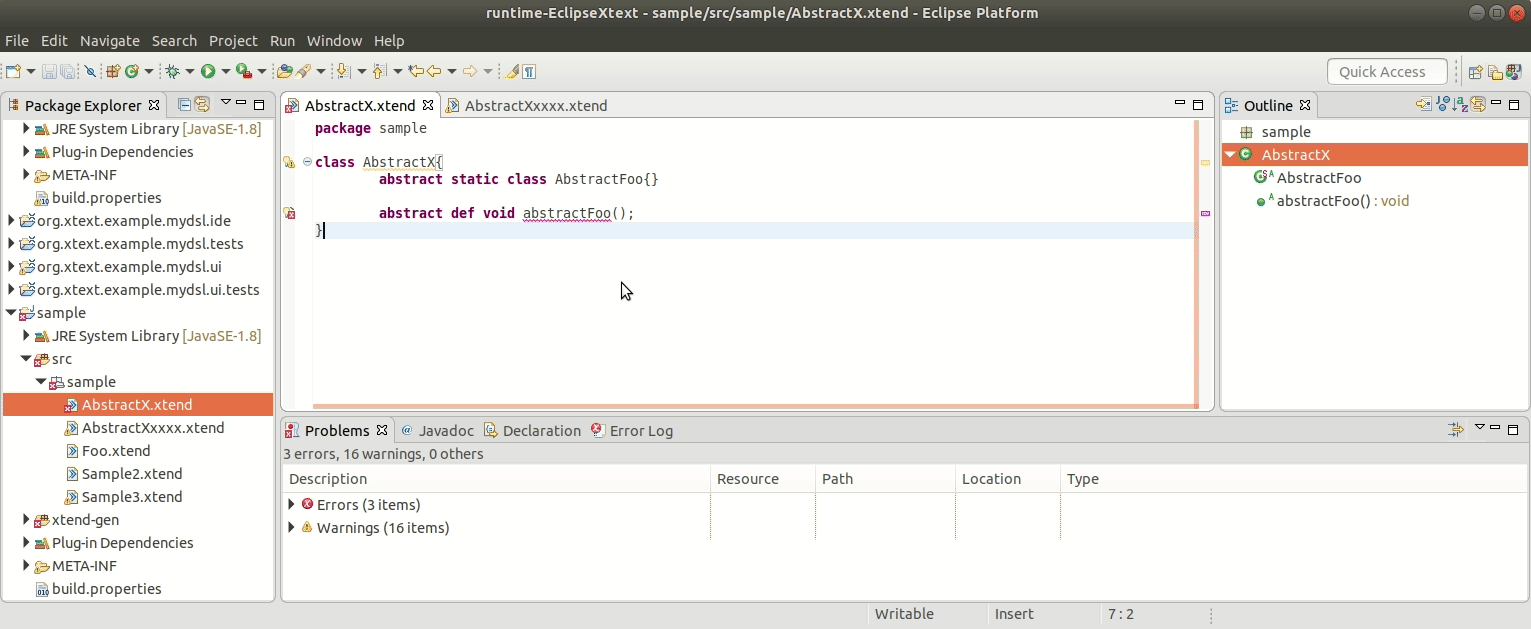Screen dimensions: 1531x629
Task: Close the Problems view tab
Action: (x=381, y=430)
